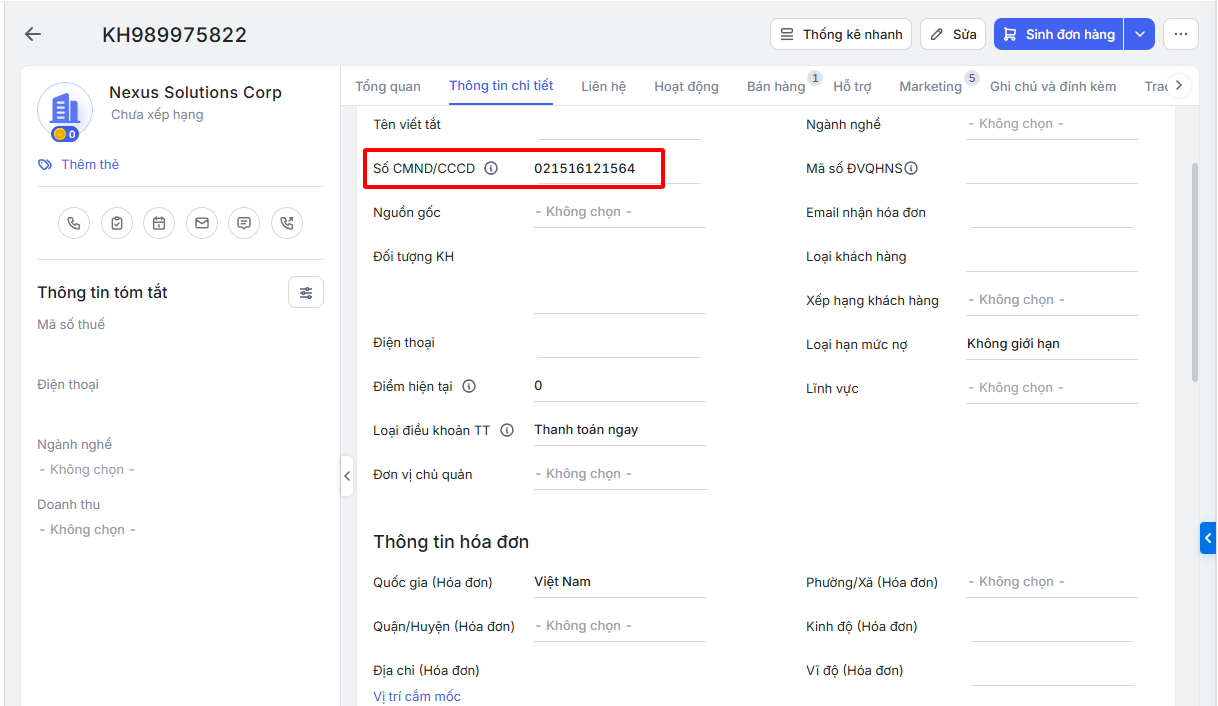Click Ngành nghề value in summary panel
The image size is (1218, 706).
(x=87, y=470)
